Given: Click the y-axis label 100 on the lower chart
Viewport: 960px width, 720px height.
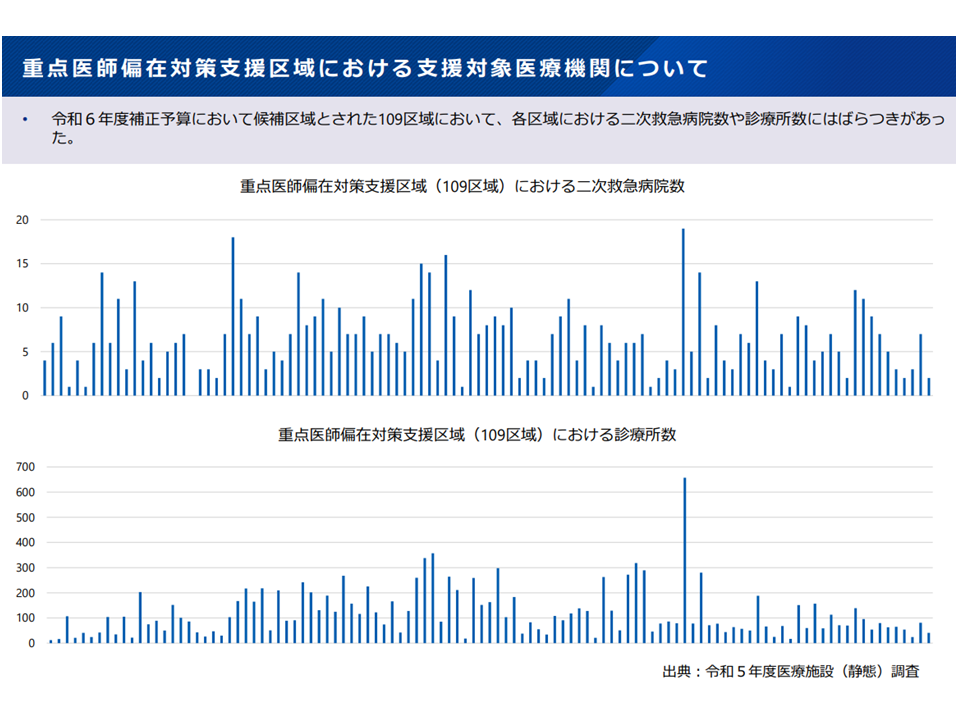Looking at the screenshot, I should [x=24, y=618].
